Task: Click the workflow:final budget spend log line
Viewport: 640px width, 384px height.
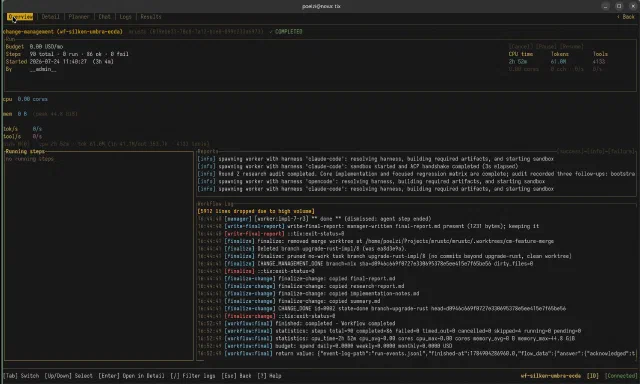Action: (325, 346)
